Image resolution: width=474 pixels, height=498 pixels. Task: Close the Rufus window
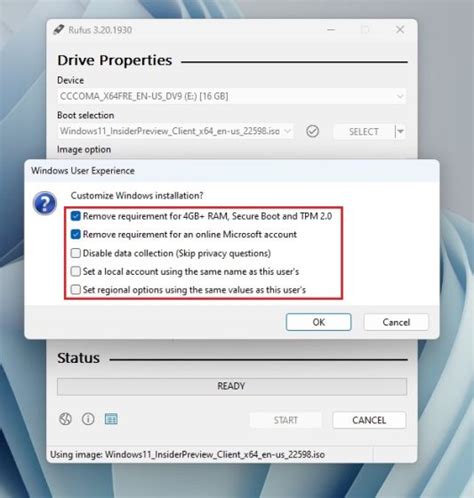[400, 30]
